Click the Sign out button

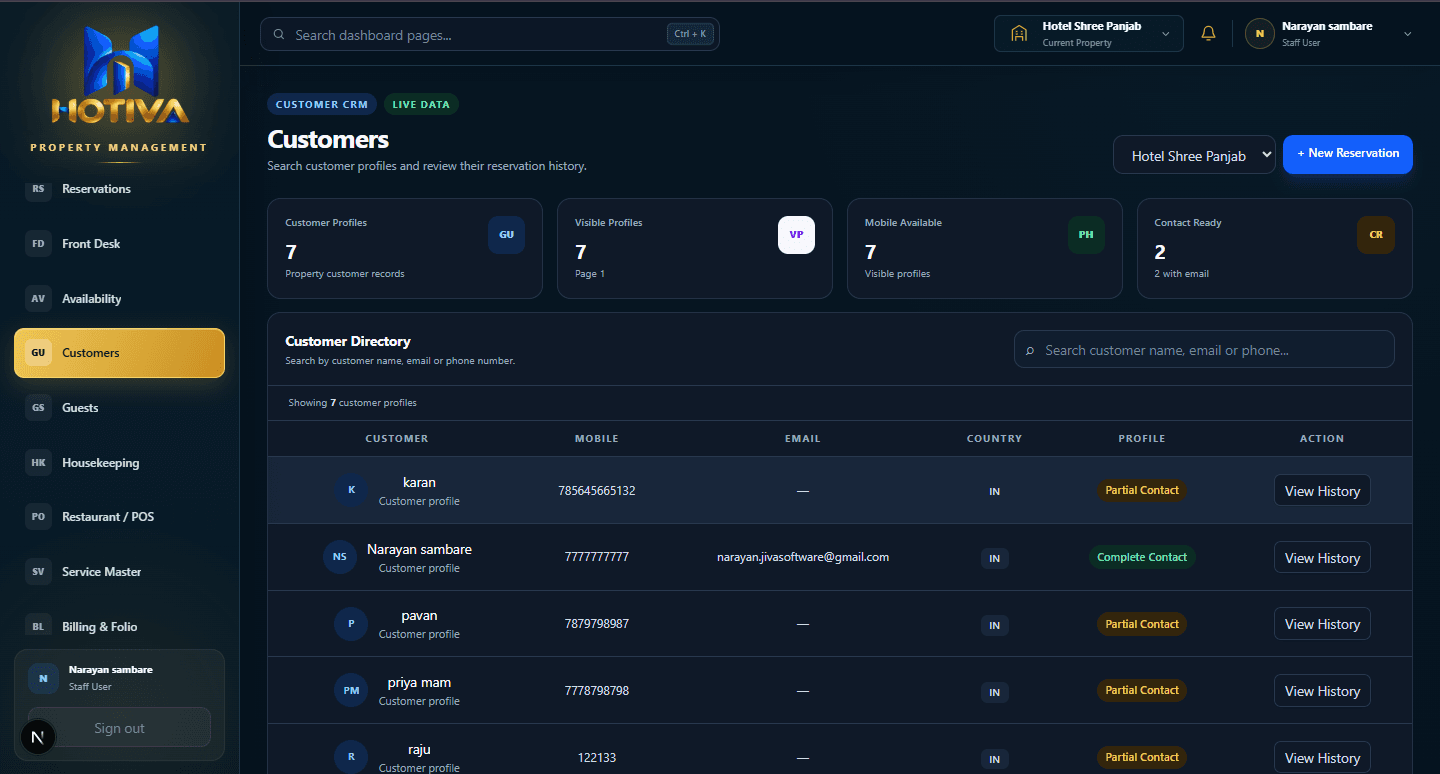[x=120, y=728]
